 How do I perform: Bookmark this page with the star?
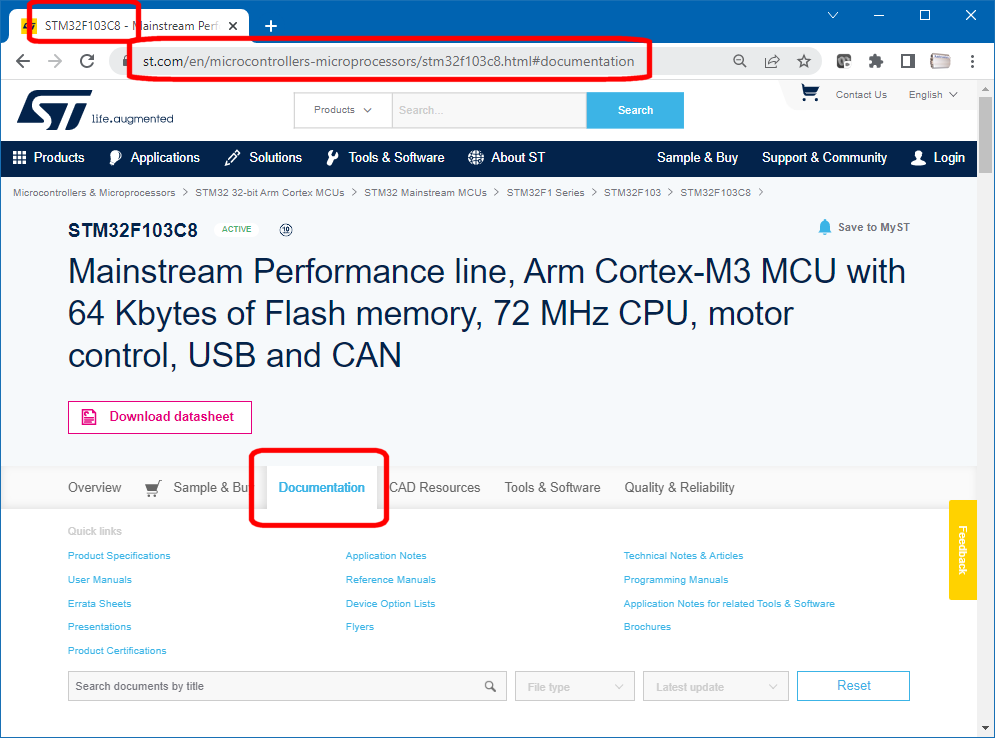(x=804, y=61)
